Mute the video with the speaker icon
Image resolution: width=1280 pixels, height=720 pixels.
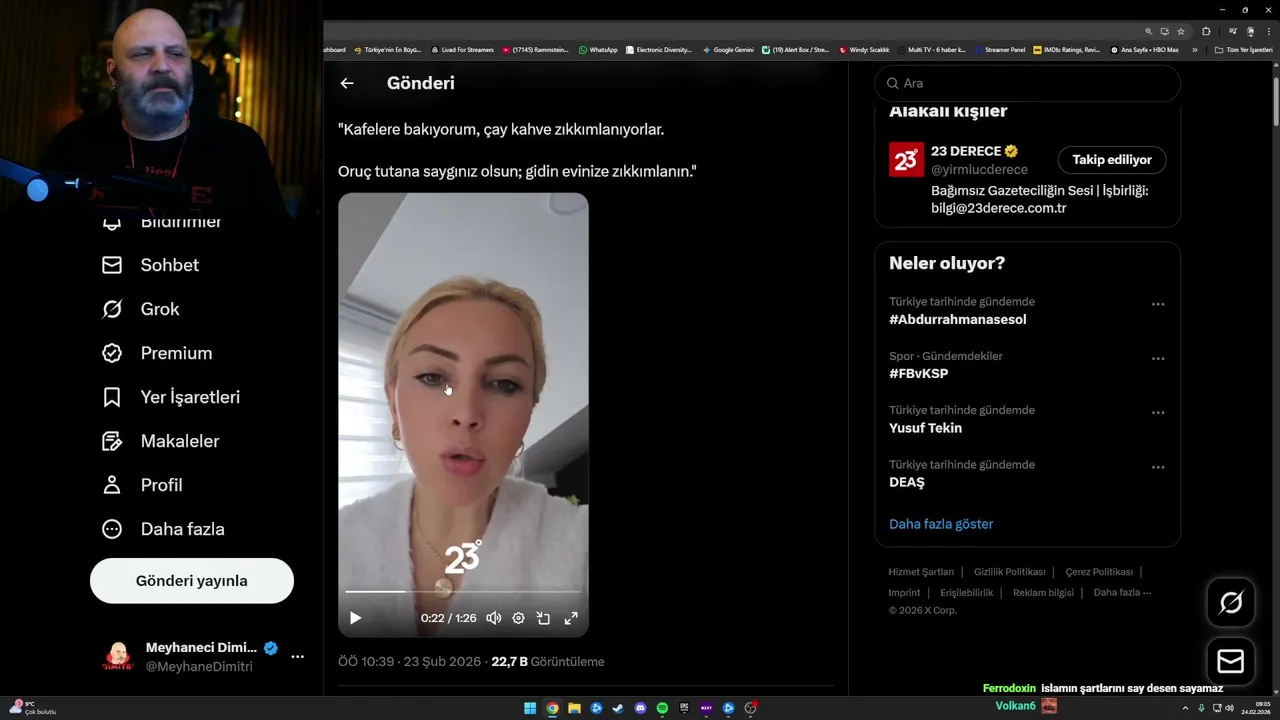(493, 618)
